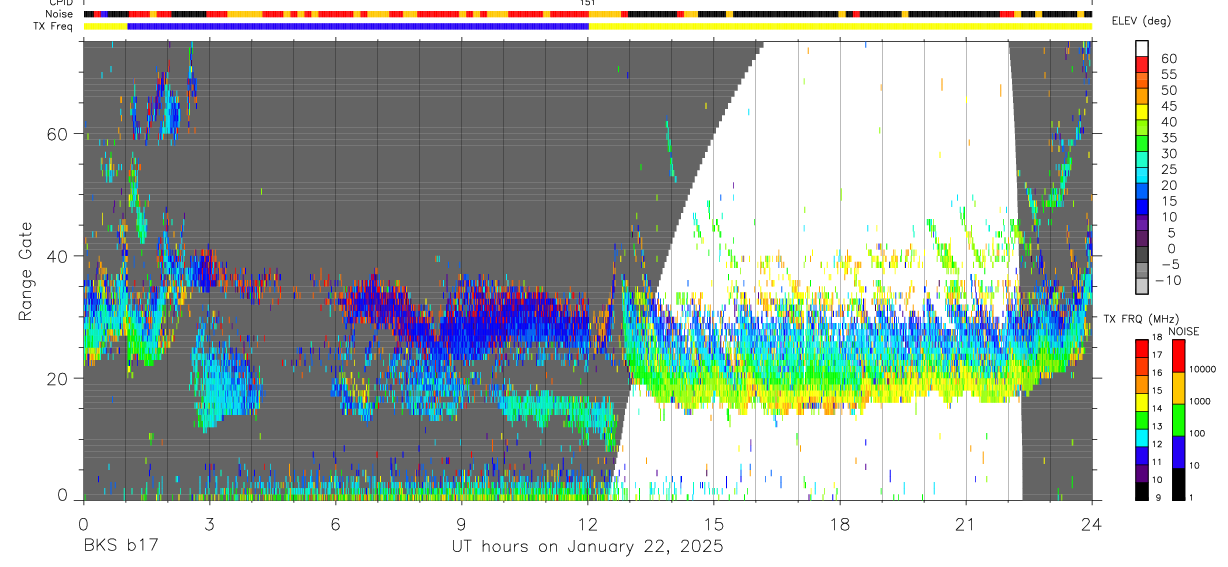
Task: Pick the bright green ELEV colorbar segment near 35
Action: click(x=1143, y=145)
